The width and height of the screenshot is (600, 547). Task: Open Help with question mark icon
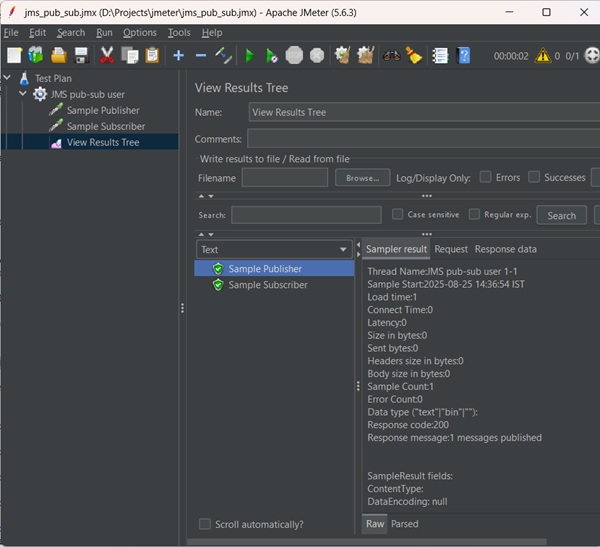click(463, 56)
